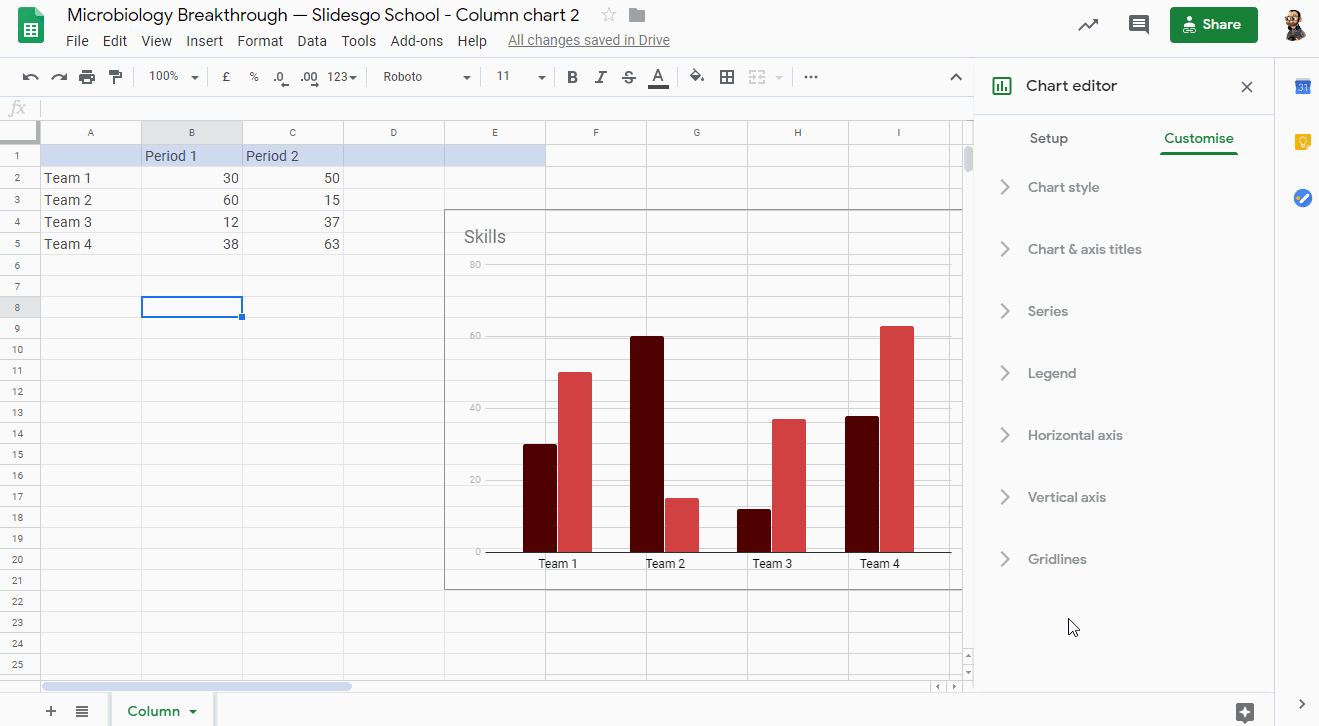Open the 123 number format dropdown
The image size is (1319, 726).
pos(343,77)
